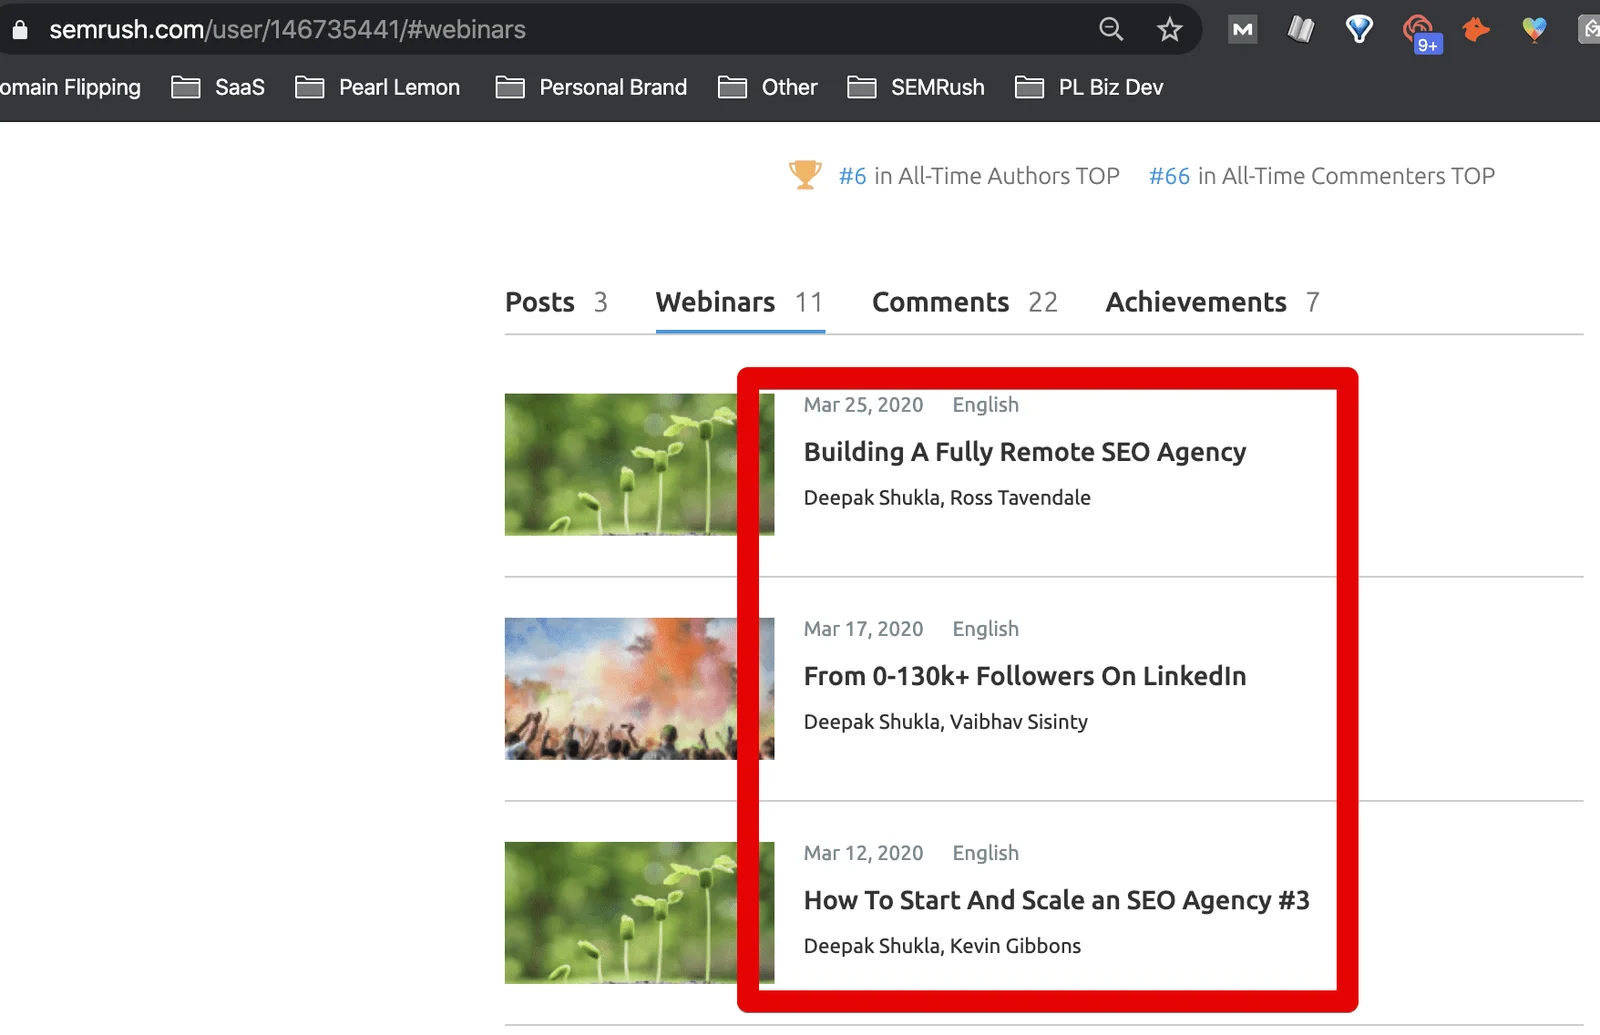
Task: Click speaker name 'Ross Tavendale'
Action: coord(1020,497)
